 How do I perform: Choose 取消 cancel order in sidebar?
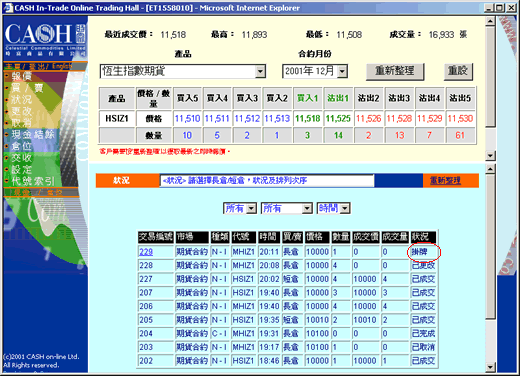click(22, 123)
